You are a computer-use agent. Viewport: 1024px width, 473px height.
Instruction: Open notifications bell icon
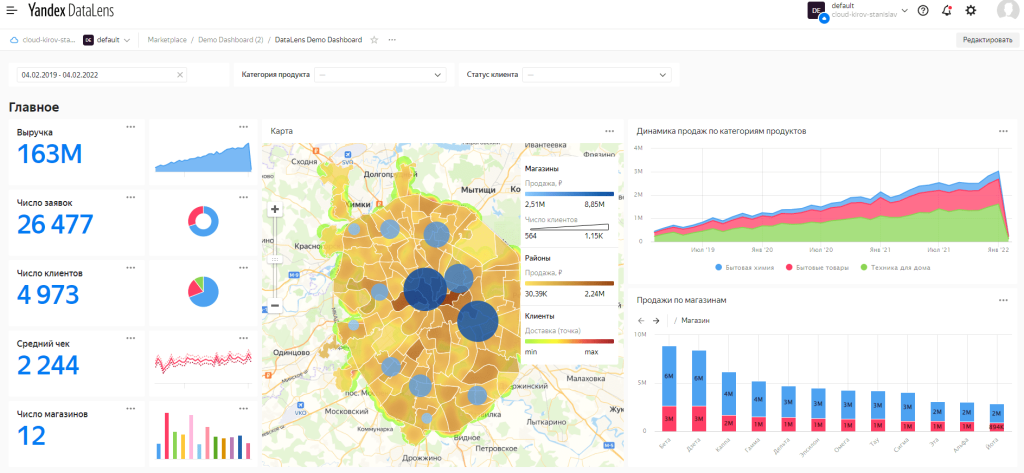pyautogui.click(x=946, y=10)
